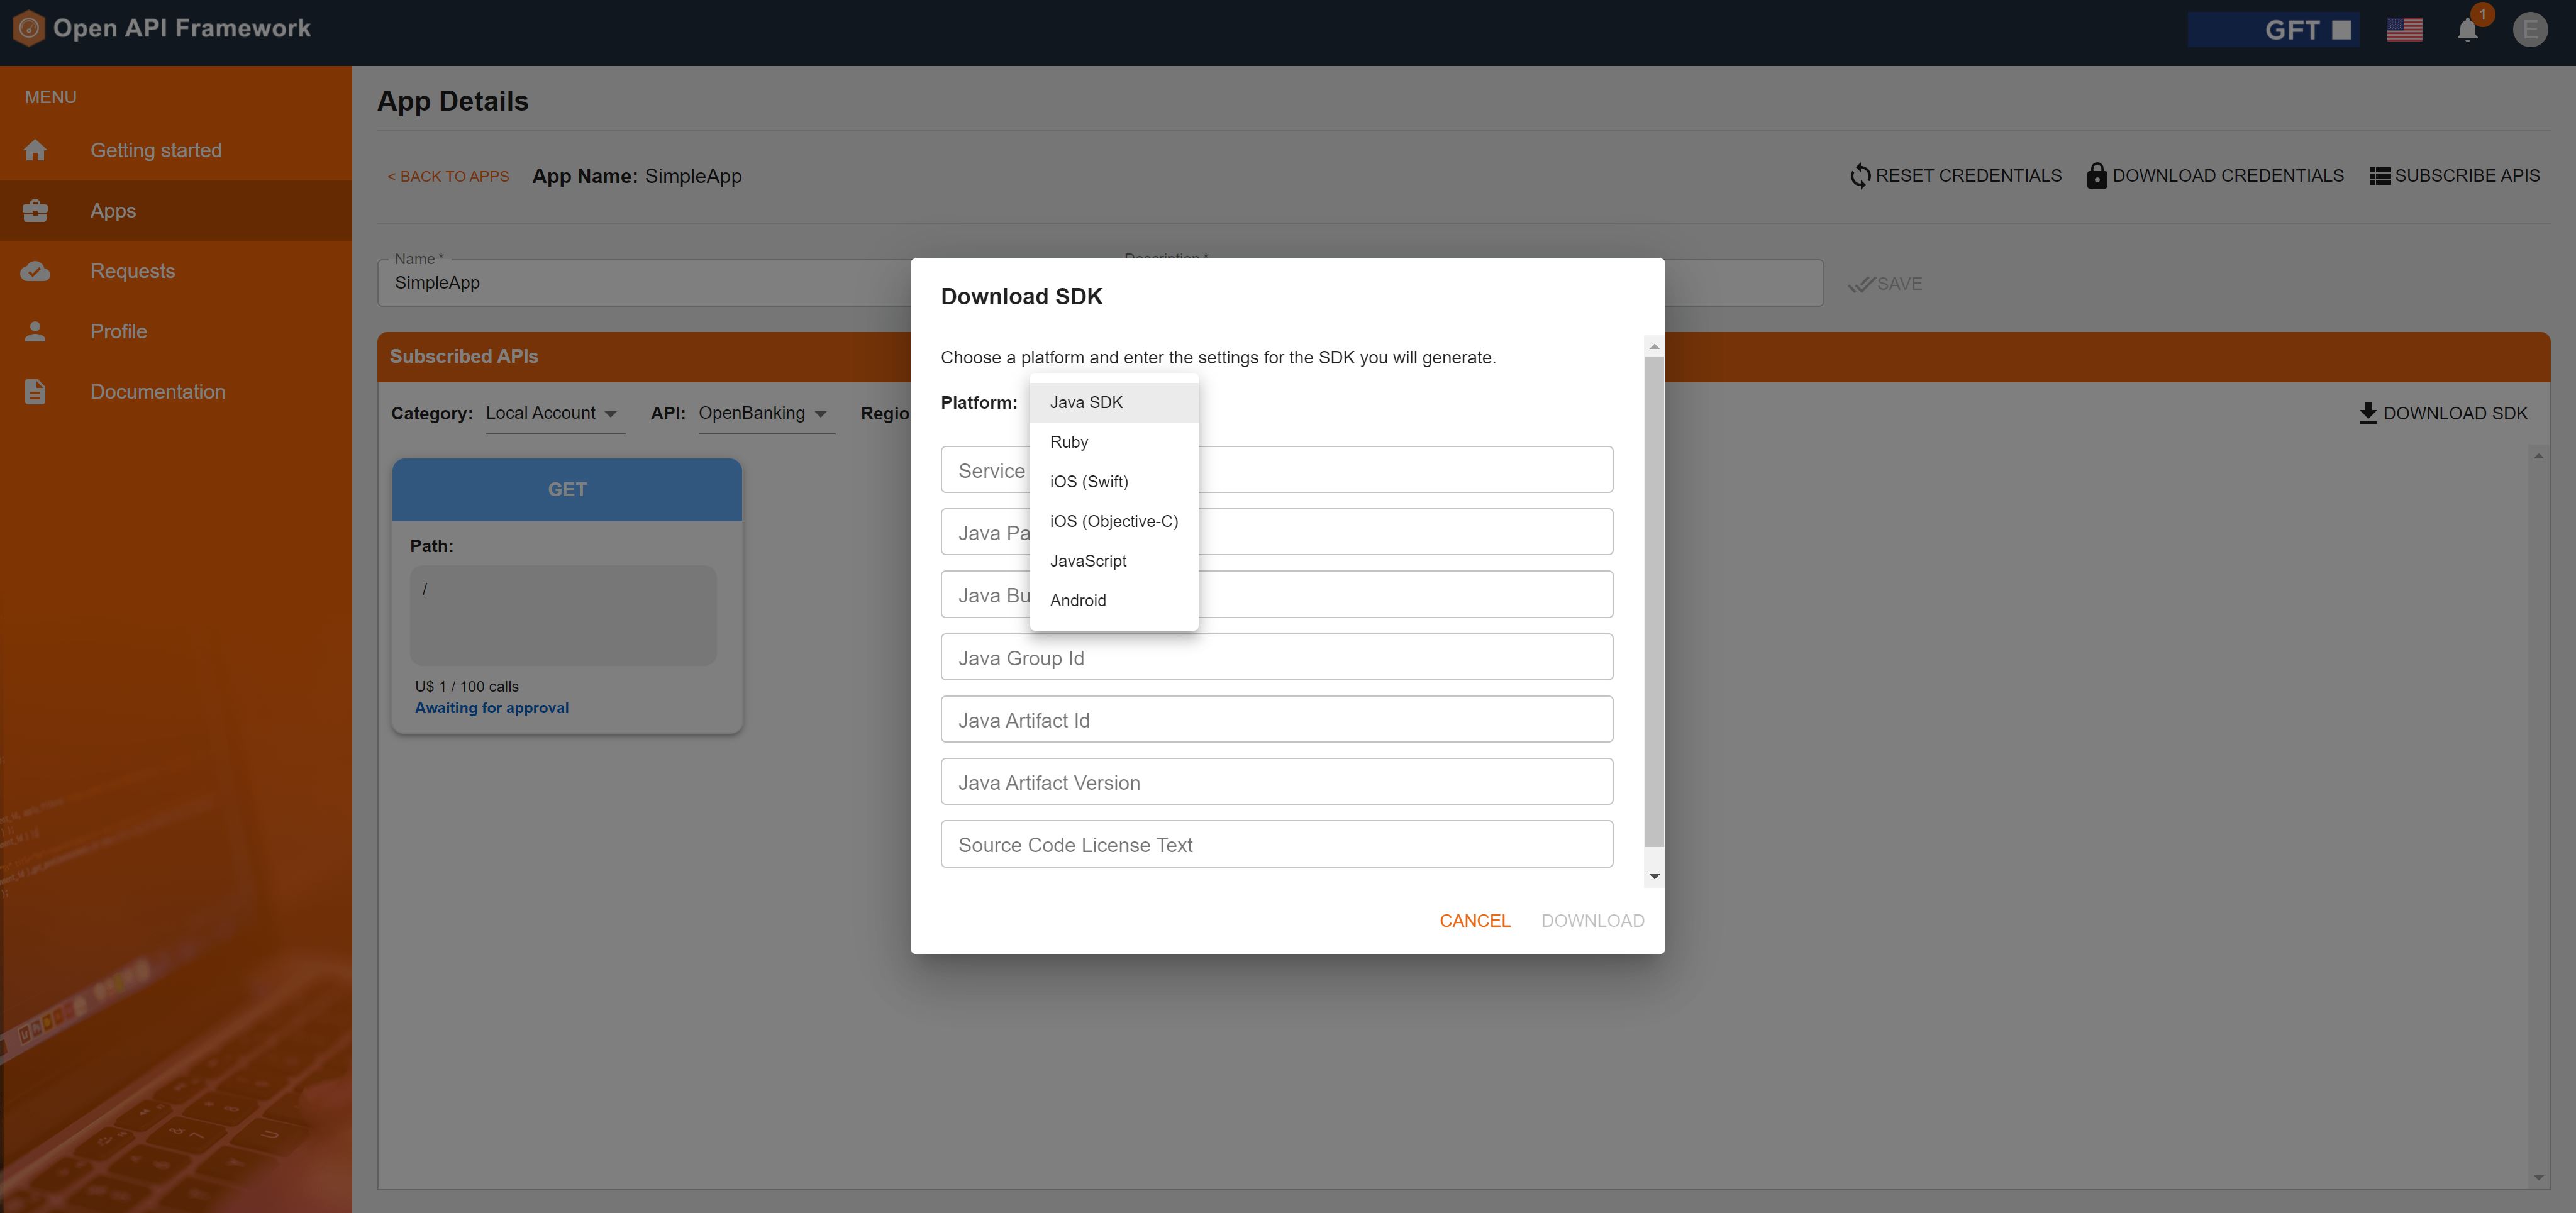Expand the Local Account category dropdown
The image size is (2576, 1213).
(554, 413)
